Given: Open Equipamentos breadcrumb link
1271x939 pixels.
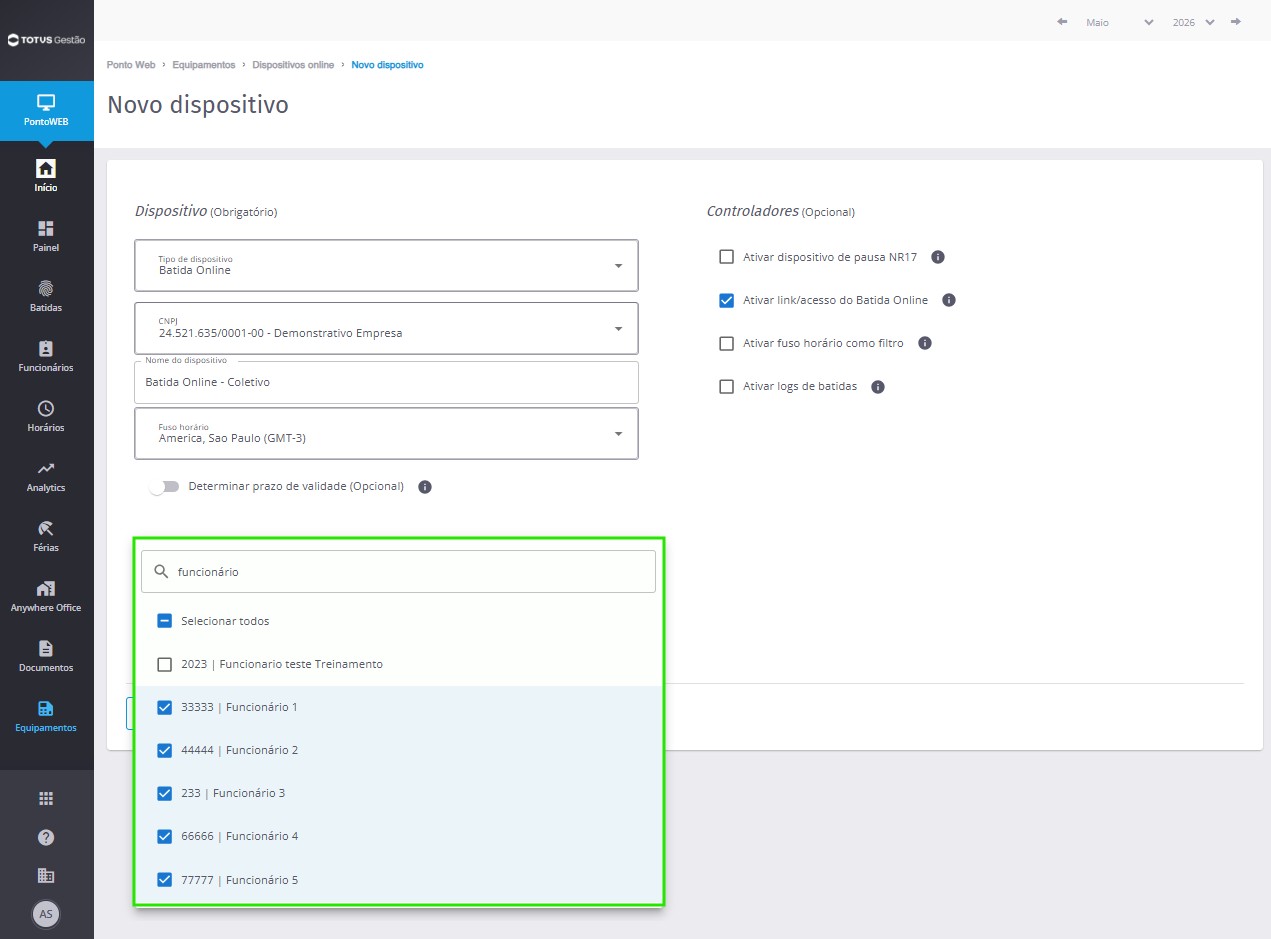Looking at the screenshot, I should pyautogui.click(x=204, y=65).
